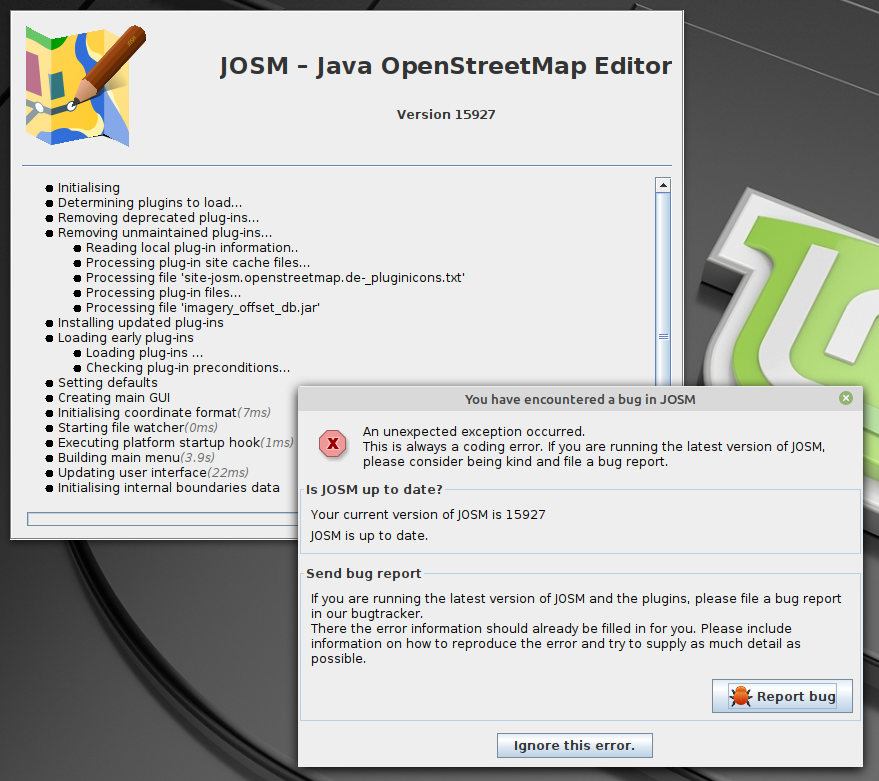The image size is (879, 781).
Task: Select 'Loading early plug-ins' log entry
Action: point(126,338)
